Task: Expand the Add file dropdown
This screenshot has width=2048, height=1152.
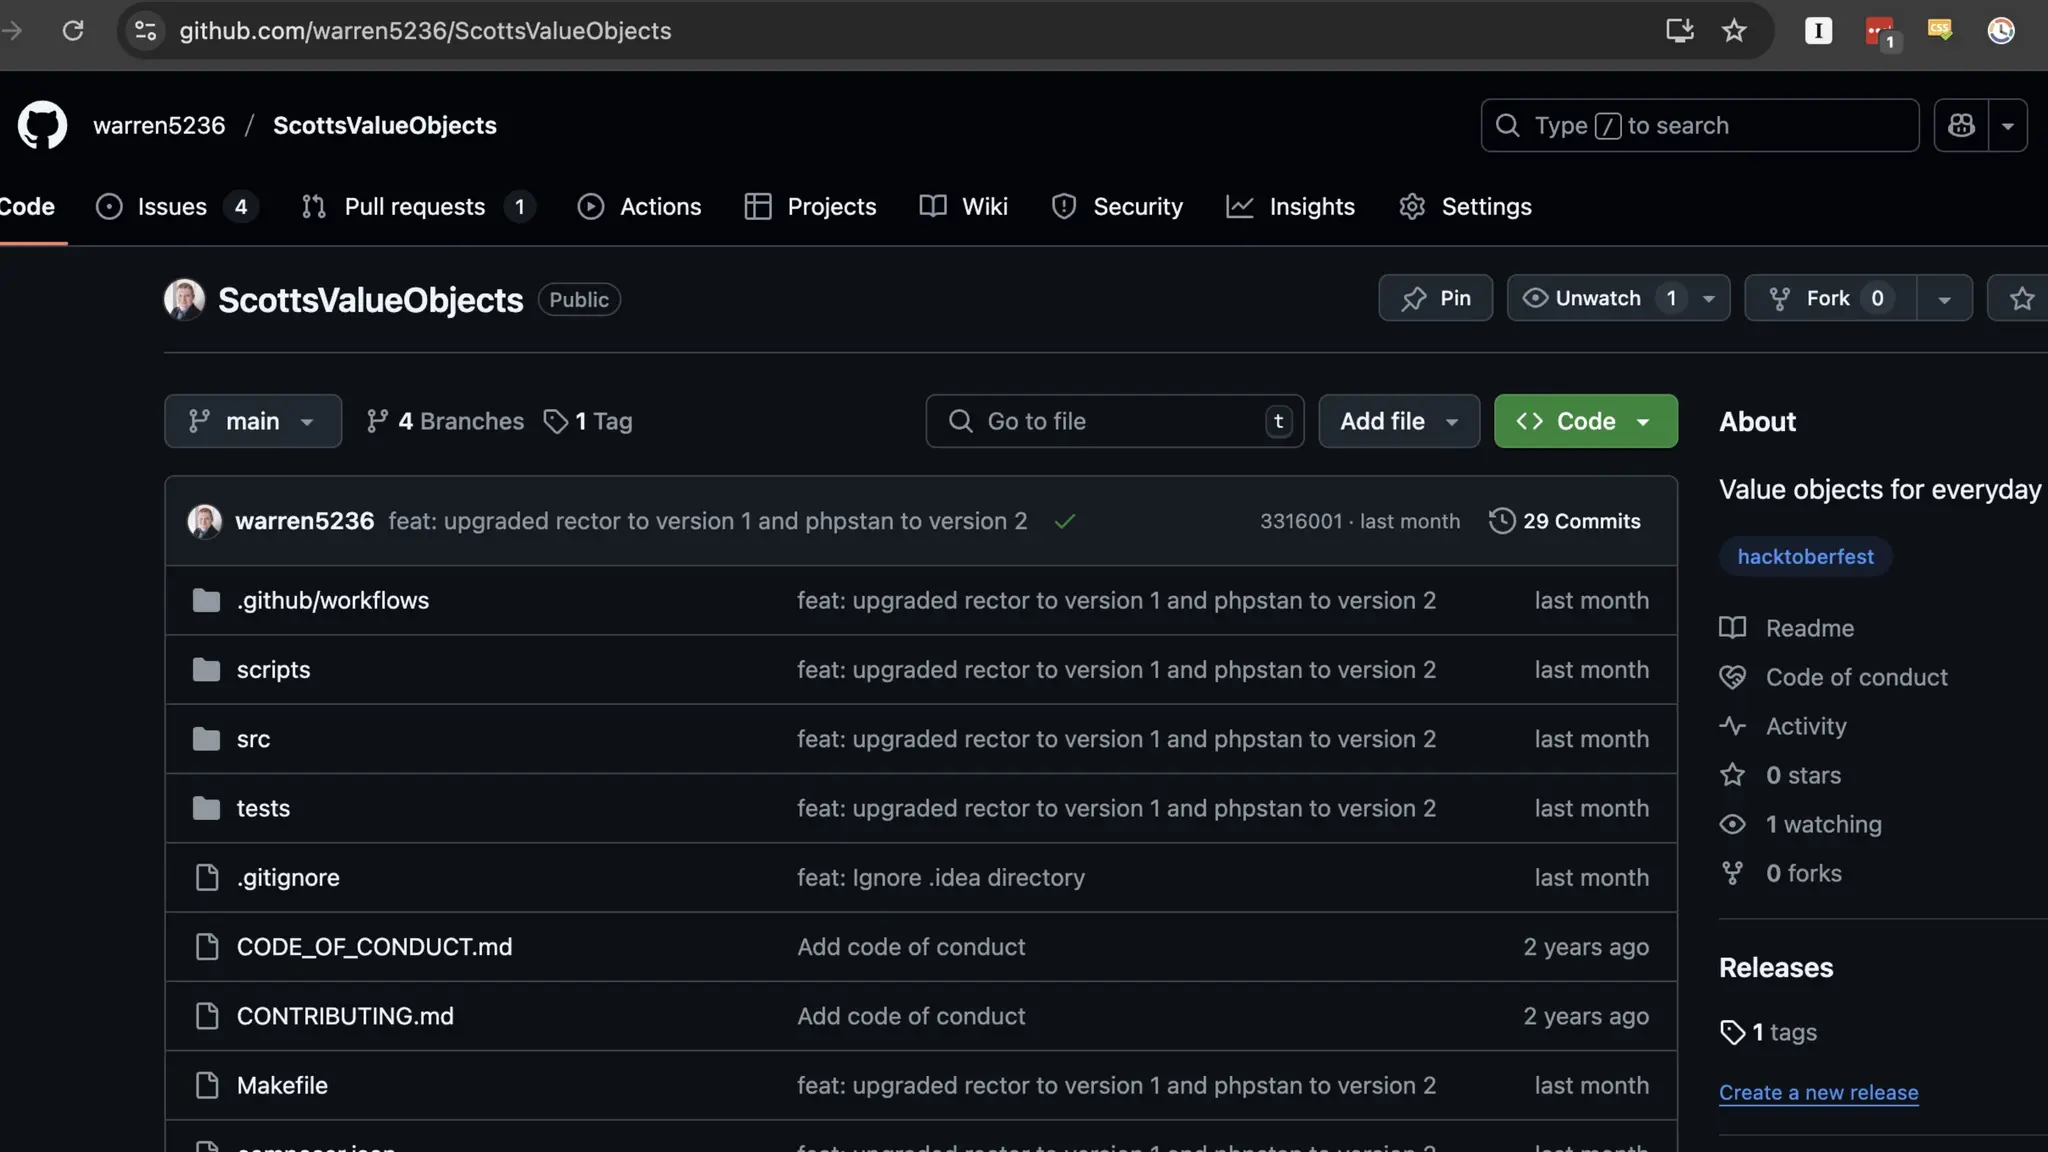Action: [1398, 421]
